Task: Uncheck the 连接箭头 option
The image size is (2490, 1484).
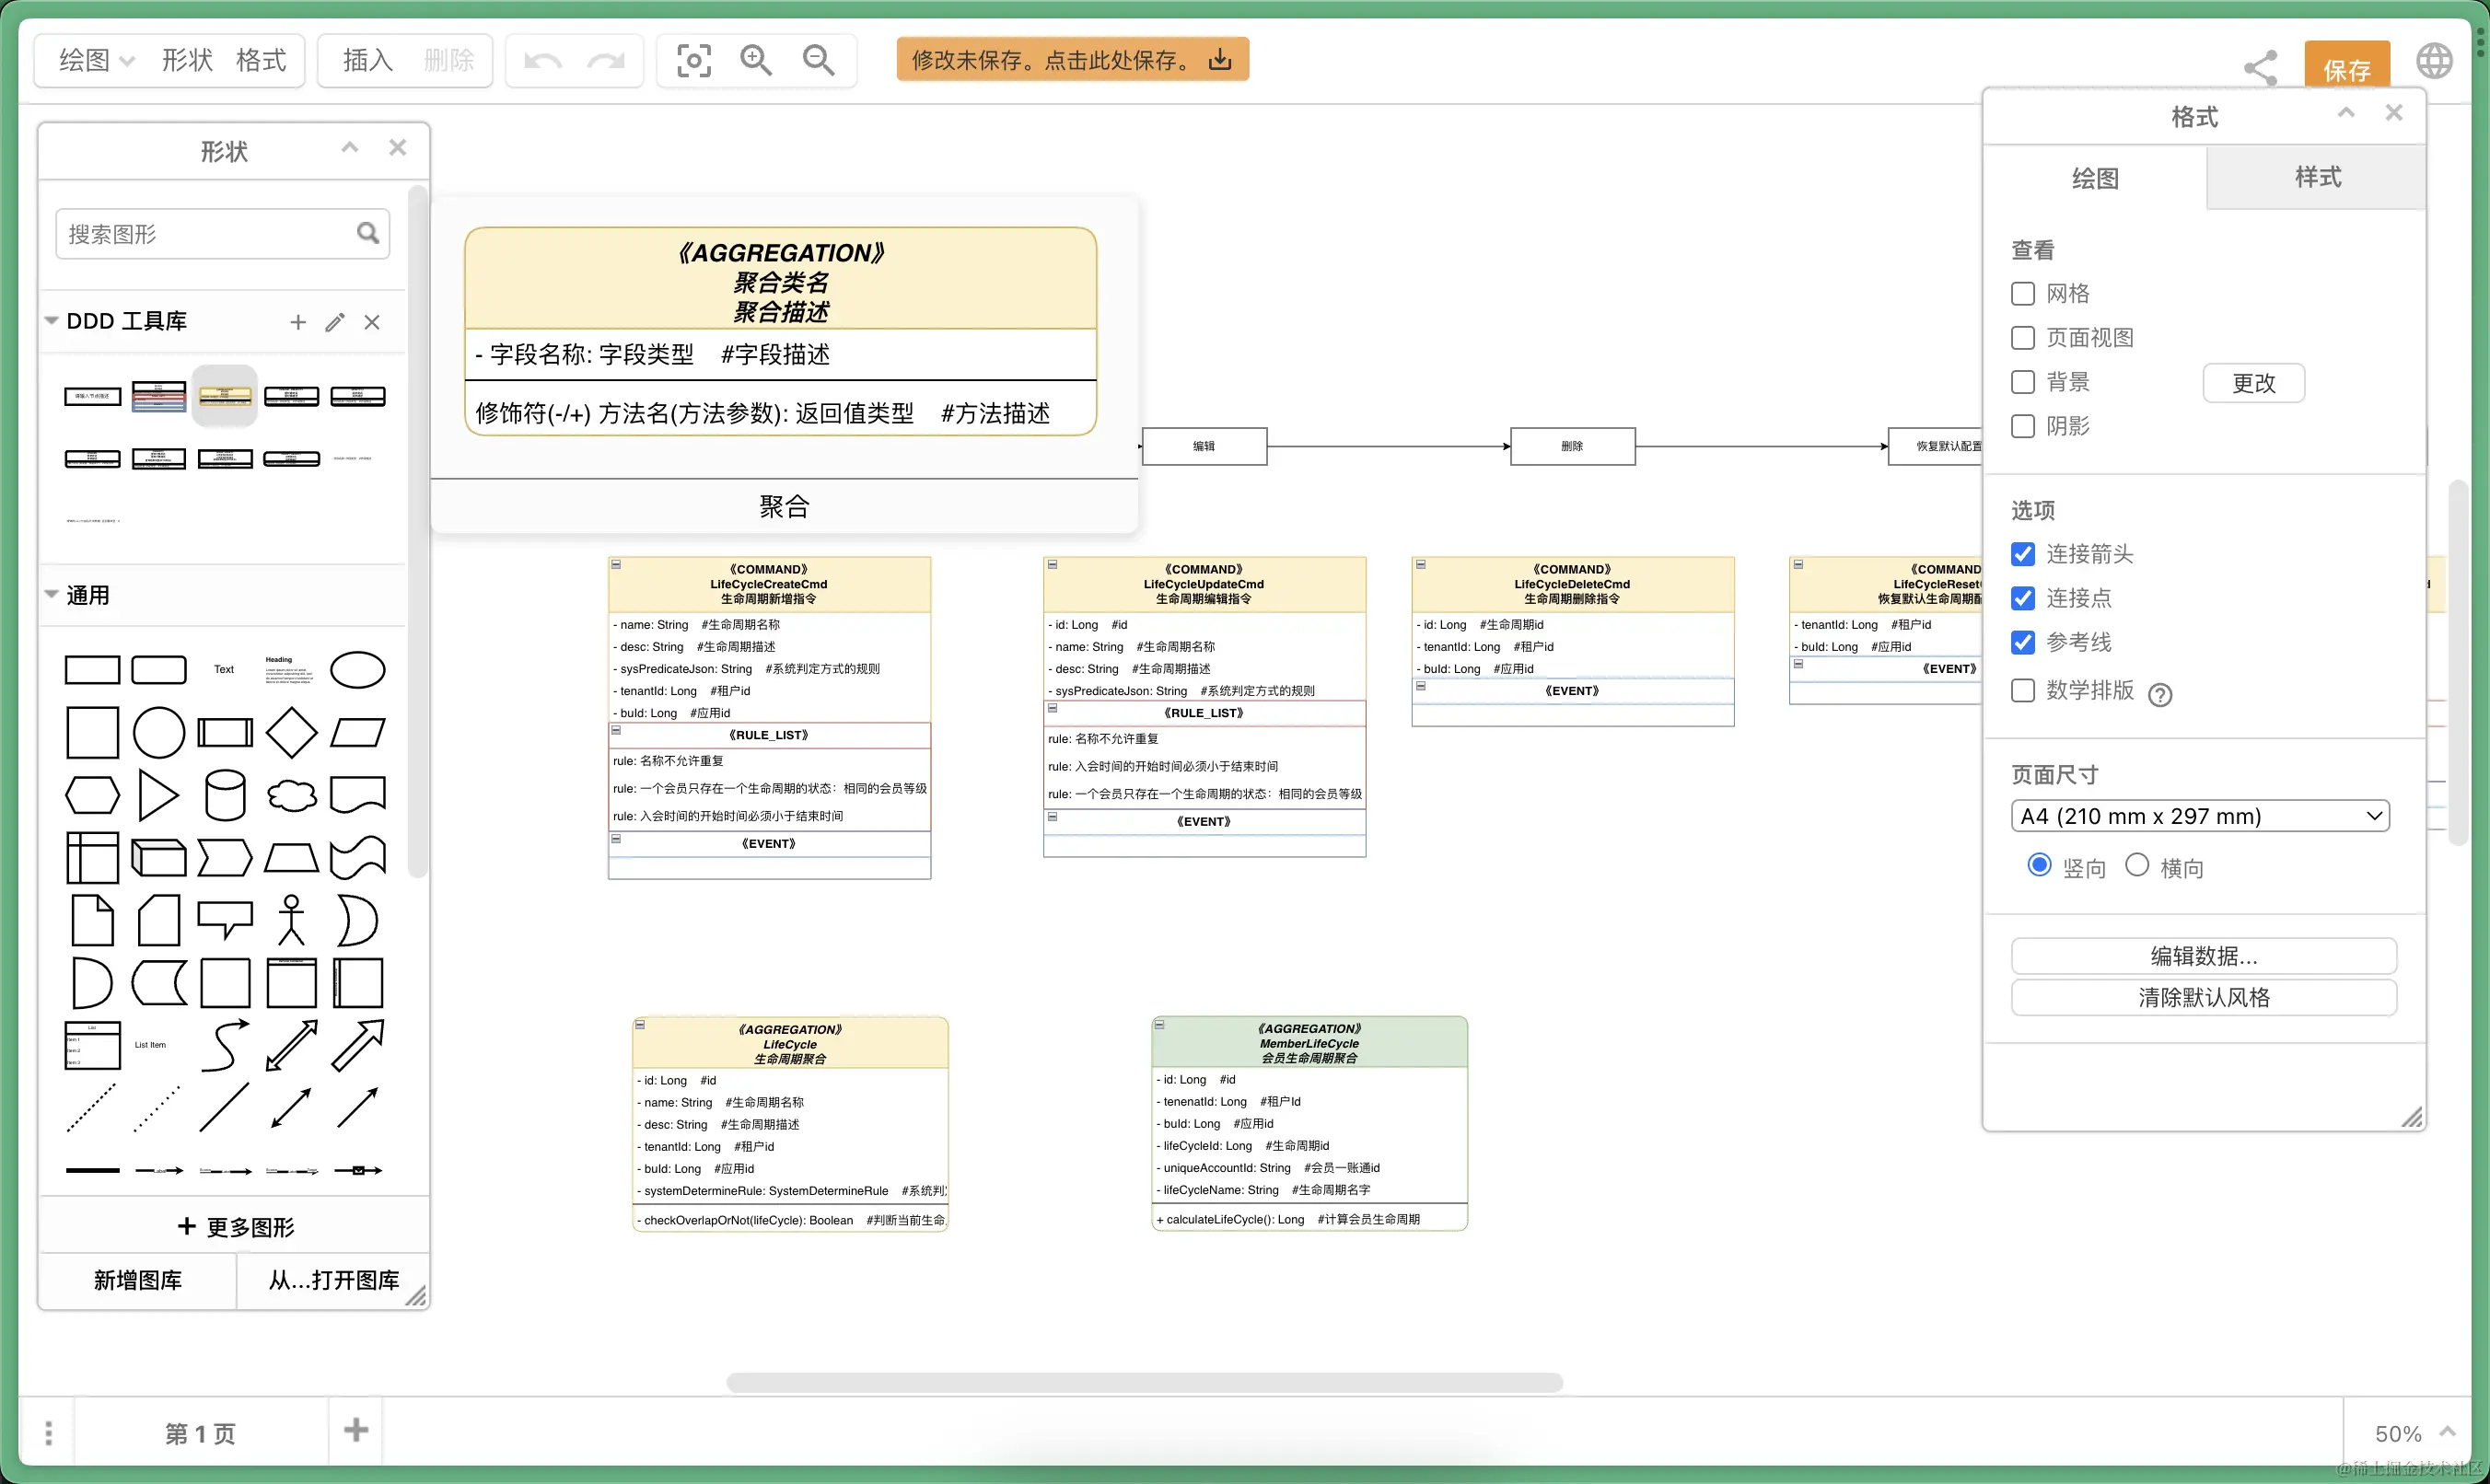Action: pos(2022,554)
